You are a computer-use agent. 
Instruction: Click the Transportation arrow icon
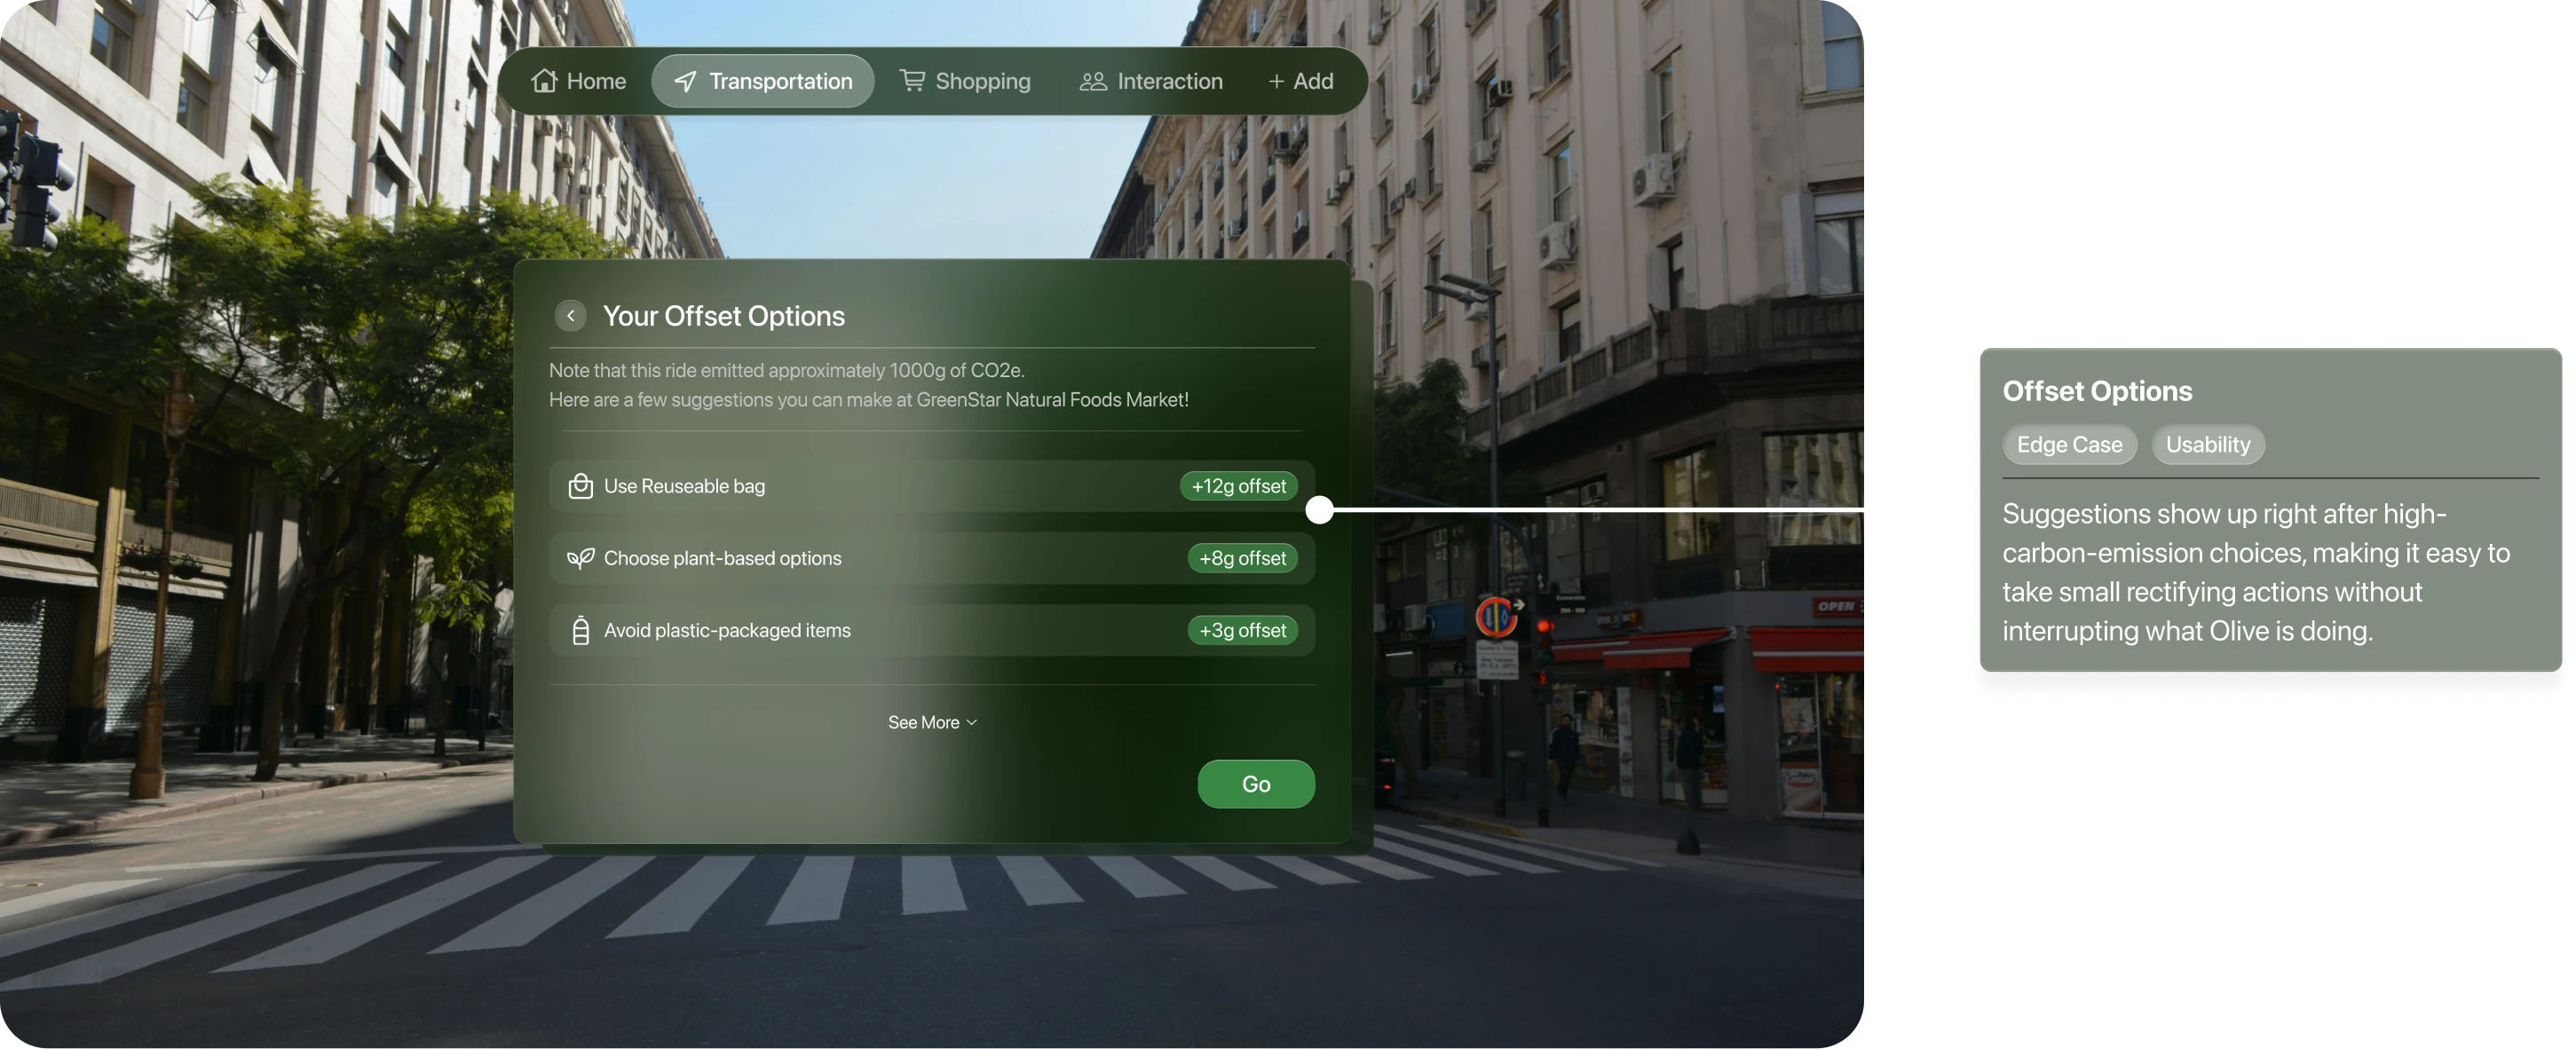pyautogui.click(x=685, y=81)
